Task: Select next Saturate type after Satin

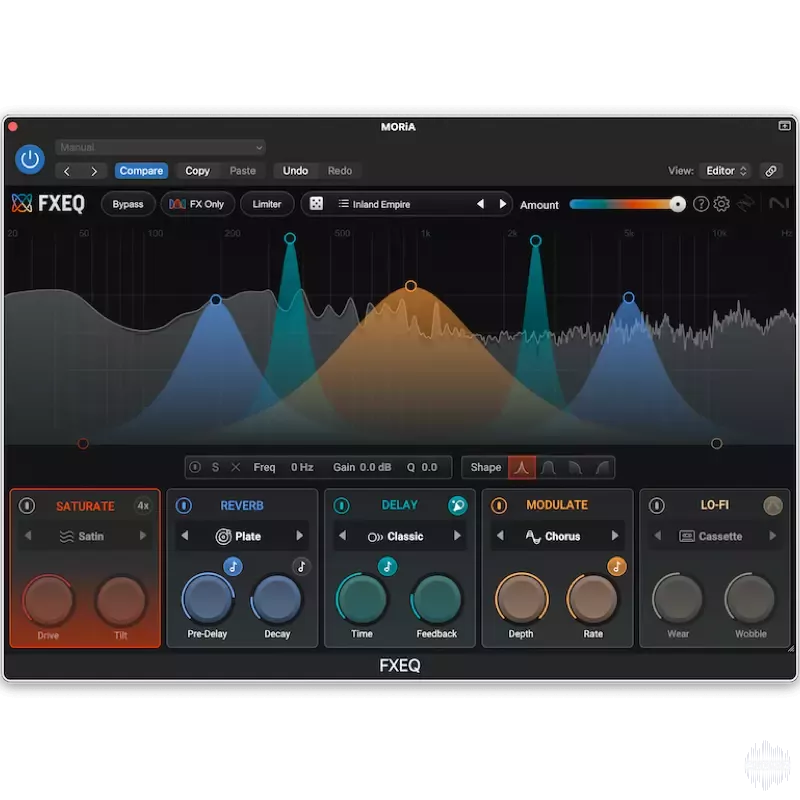Action: coord(143,536)
